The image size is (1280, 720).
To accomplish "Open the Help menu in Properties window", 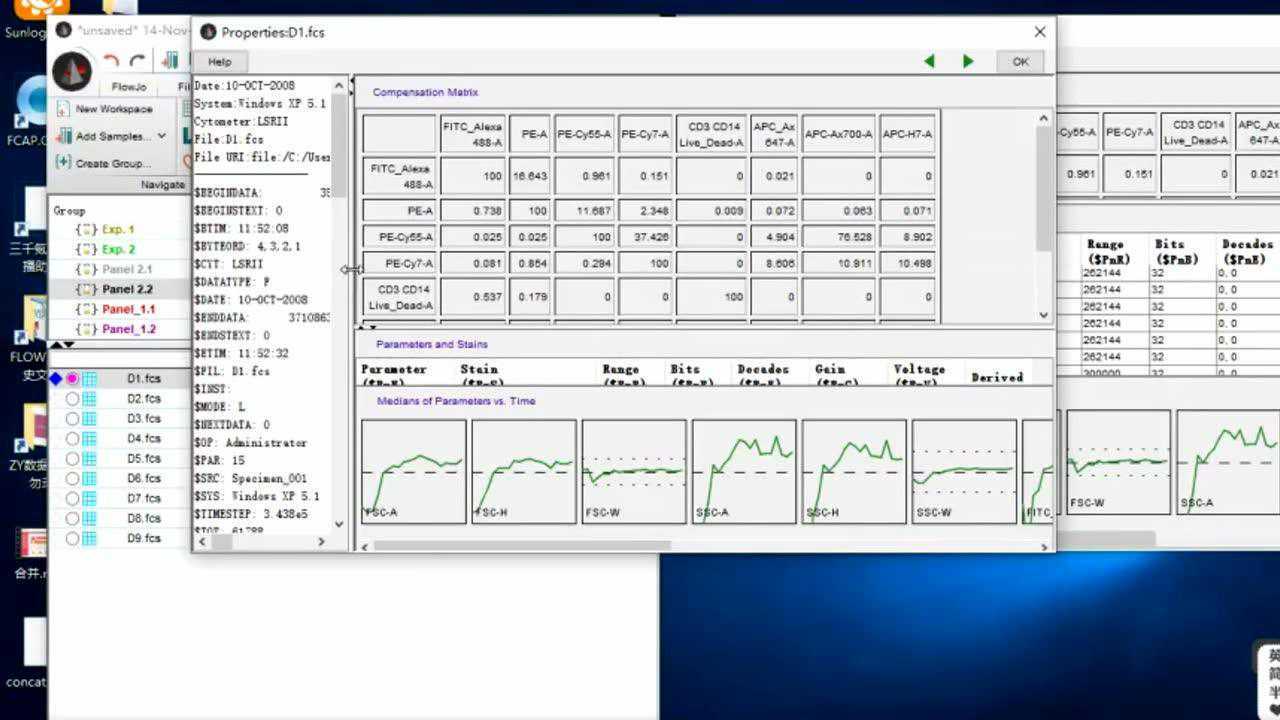I will click(219, 62).
